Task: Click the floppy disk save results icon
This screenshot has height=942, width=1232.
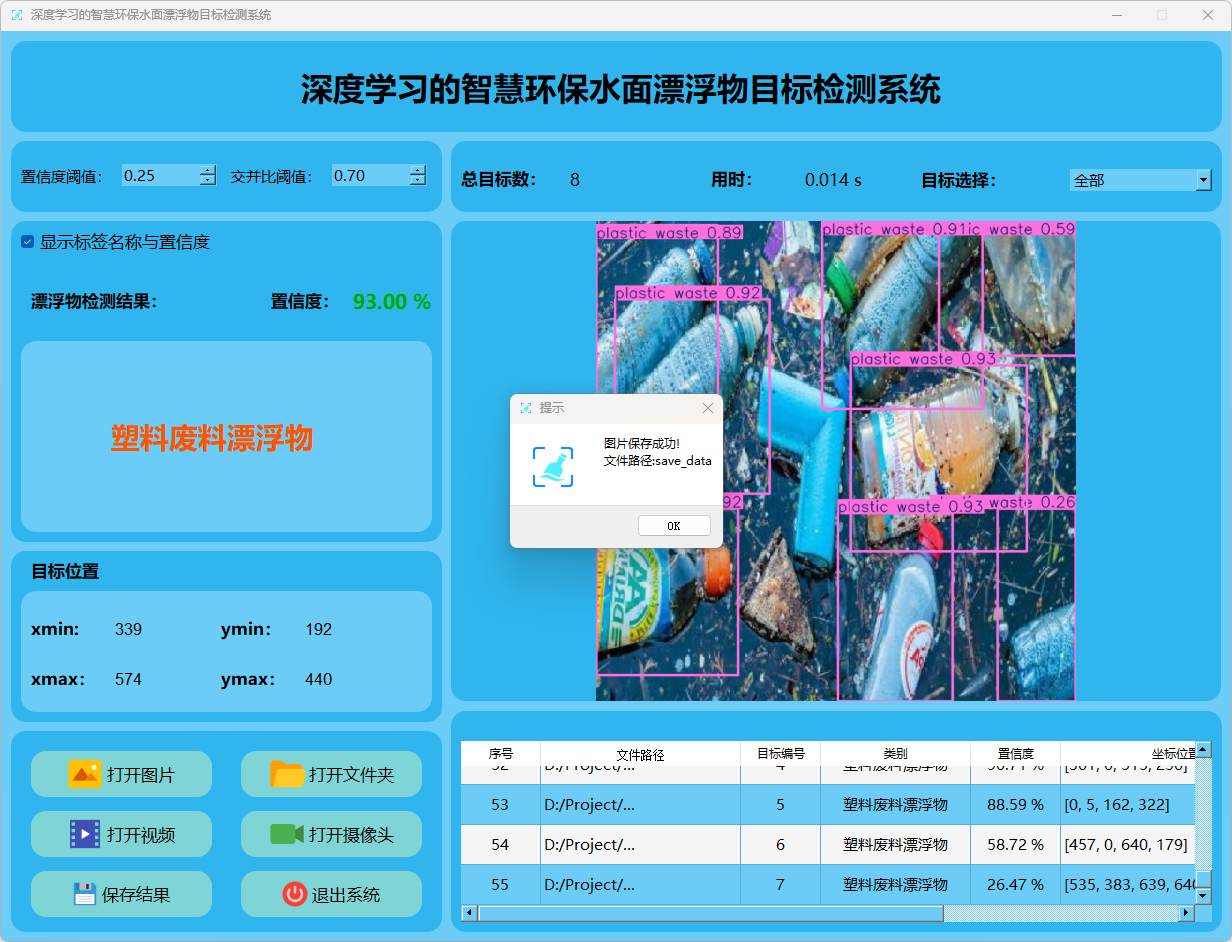Action: 85,894
